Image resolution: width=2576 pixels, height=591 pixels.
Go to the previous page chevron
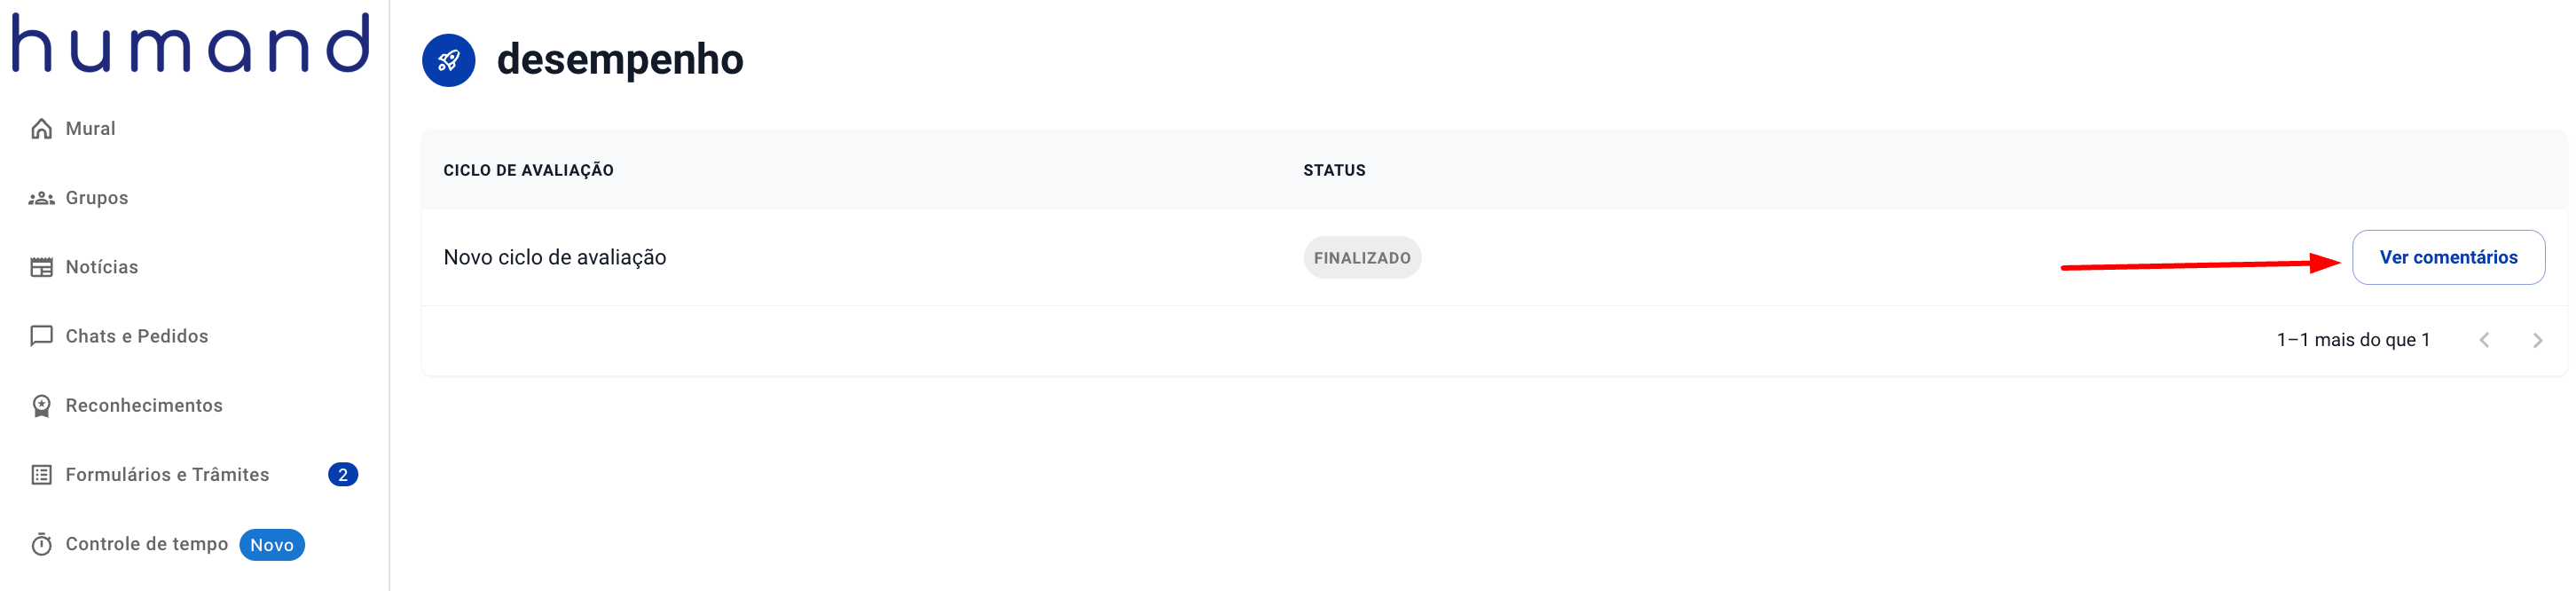(2484, 340)
